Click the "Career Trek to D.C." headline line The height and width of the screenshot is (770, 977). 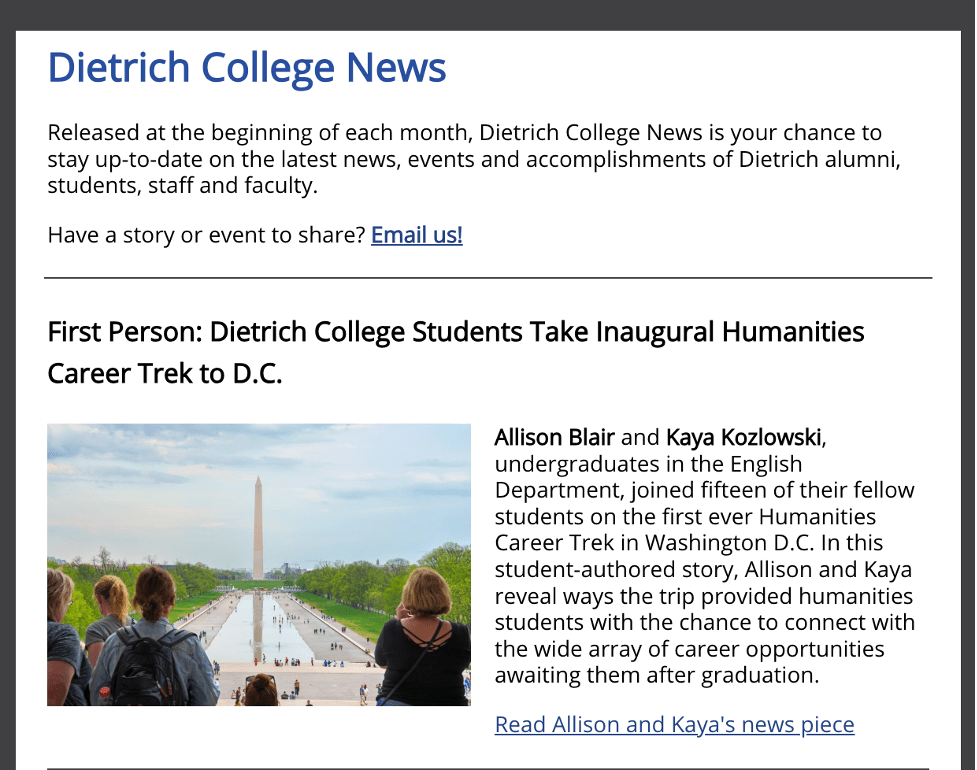coord(165,374)
